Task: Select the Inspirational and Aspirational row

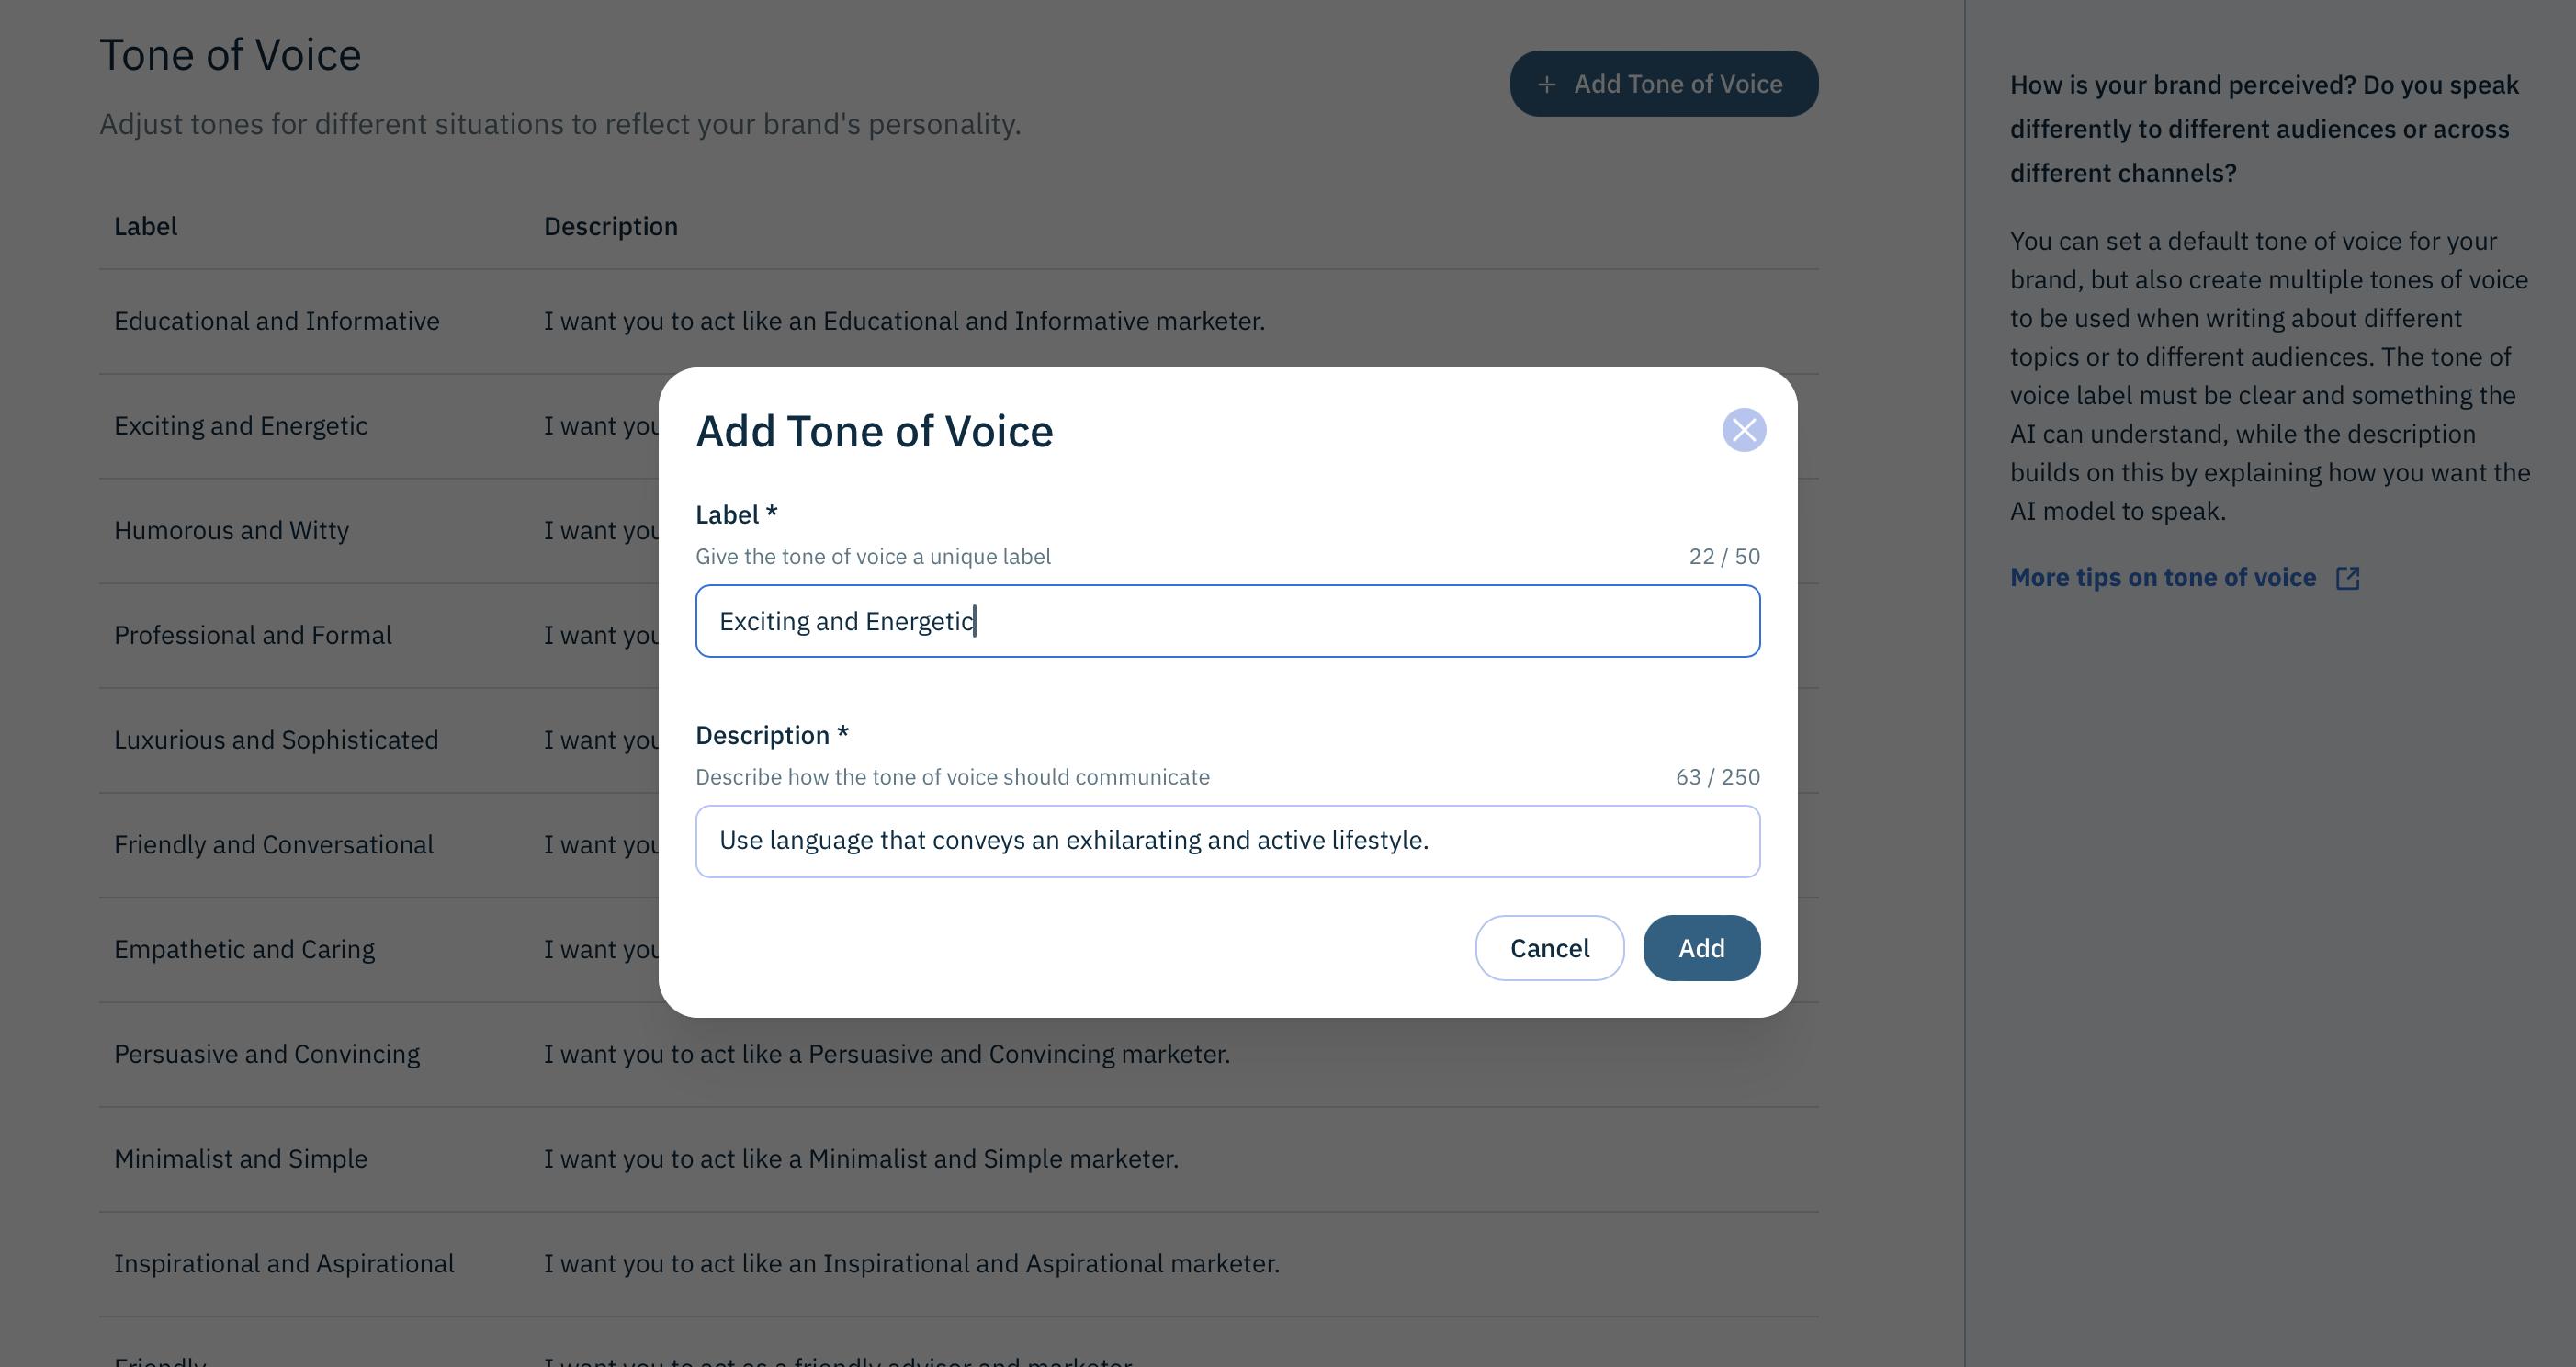Action: 958,1264
